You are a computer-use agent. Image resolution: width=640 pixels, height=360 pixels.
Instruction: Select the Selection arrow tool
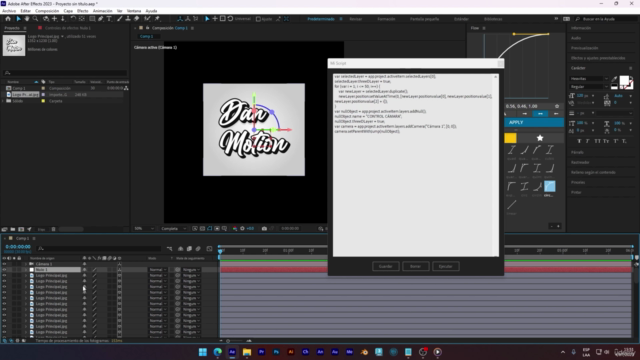[18, 19]
